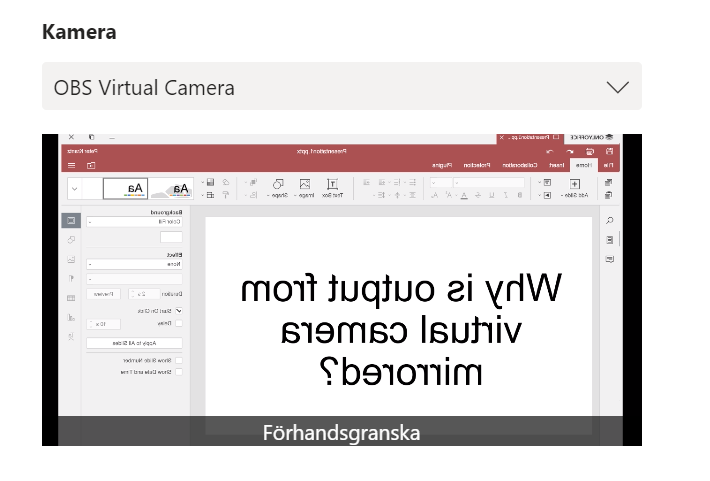Select the gray mountain Aa theme thumbnail
The width and height of the screenshot is (710, 481).
(x=171, y=188)
